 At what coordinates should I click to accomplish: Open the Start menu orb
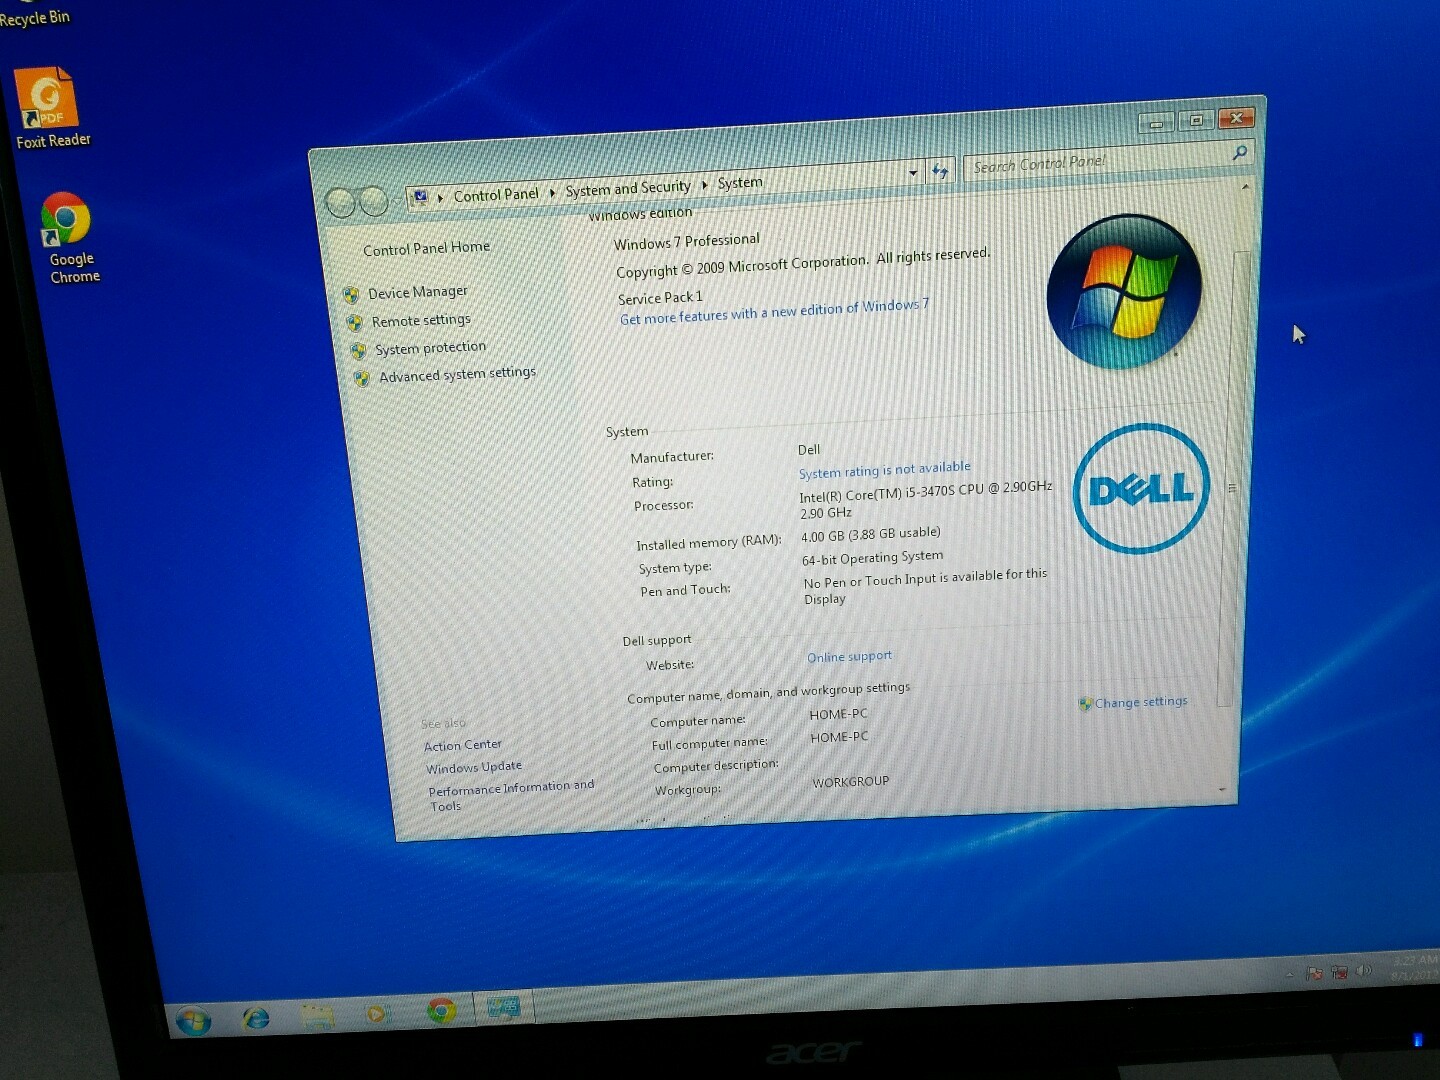coord(193,1020)
